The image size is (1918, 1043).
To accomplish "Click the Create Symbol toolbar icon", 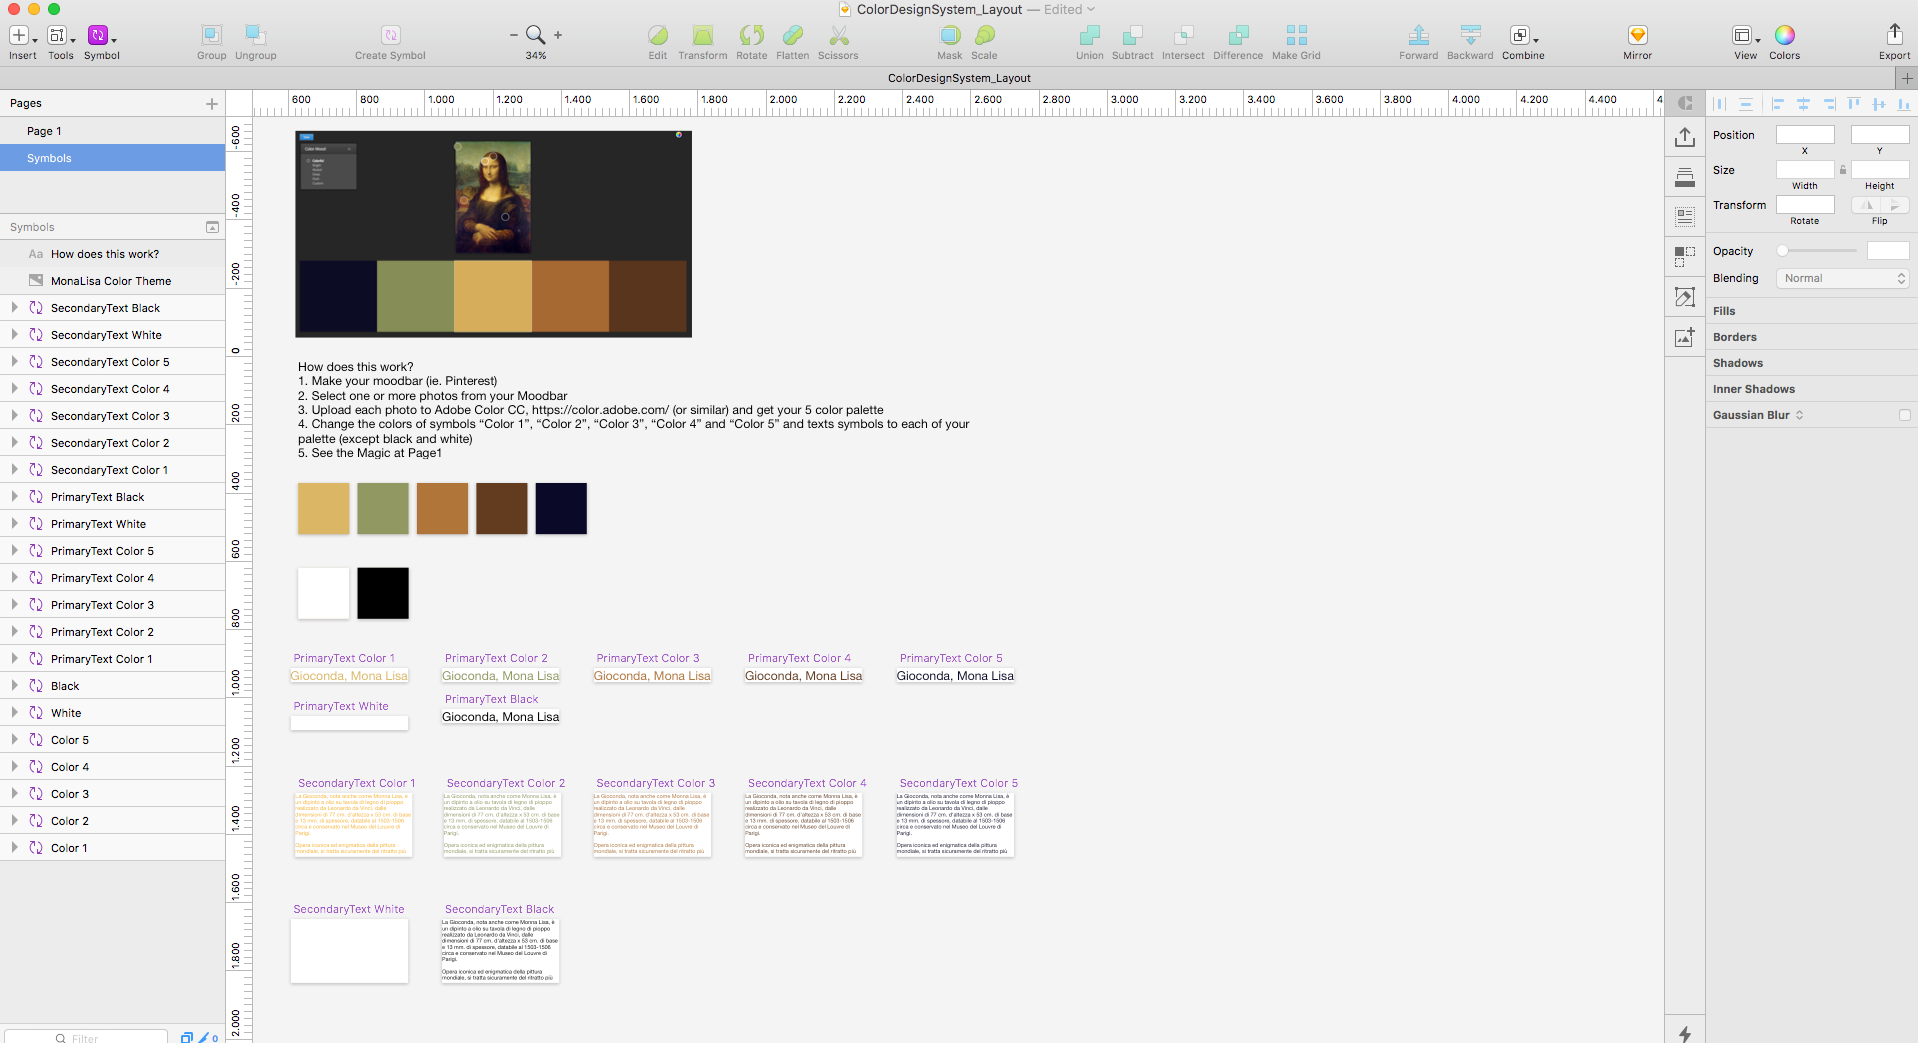I will coord(390,36).
